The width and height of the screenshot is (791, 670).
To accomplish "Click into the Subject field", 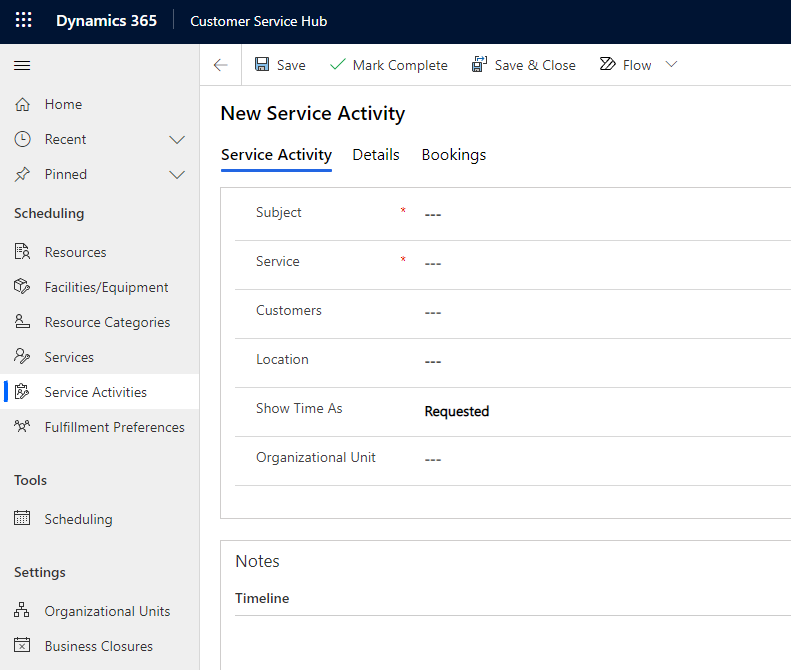I will click(607, 214).
